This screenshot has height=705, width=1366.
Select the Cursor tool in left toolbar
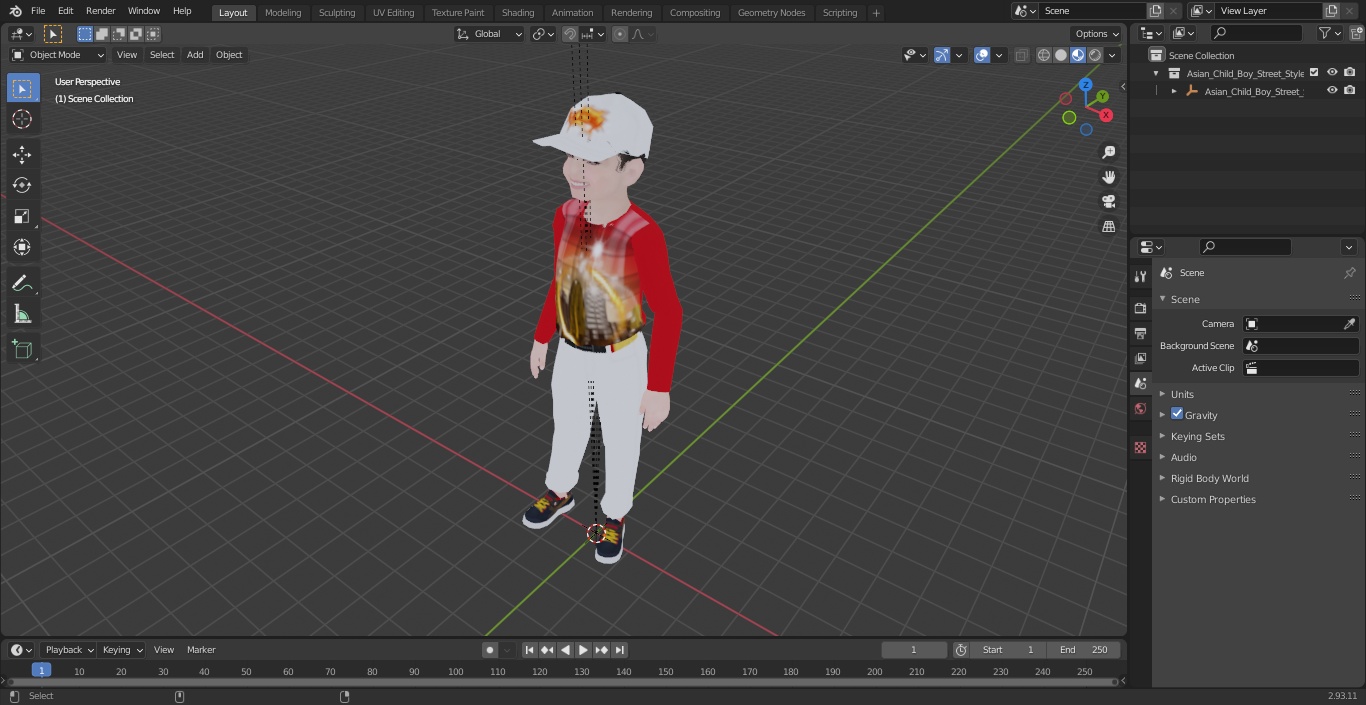[x=22, y=119]
